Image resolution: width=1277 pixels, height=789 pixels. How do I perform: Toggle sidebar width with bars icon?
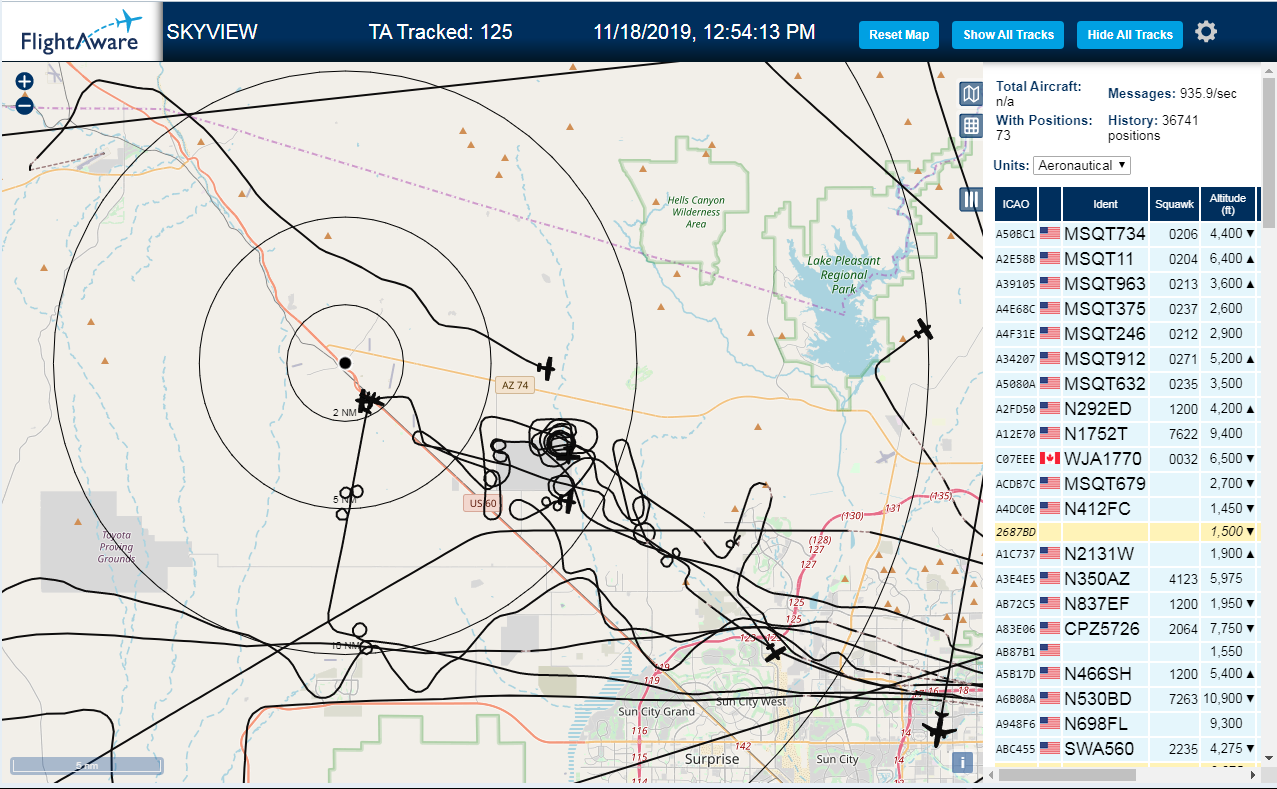pyautogui.click(x=971, y=199)
